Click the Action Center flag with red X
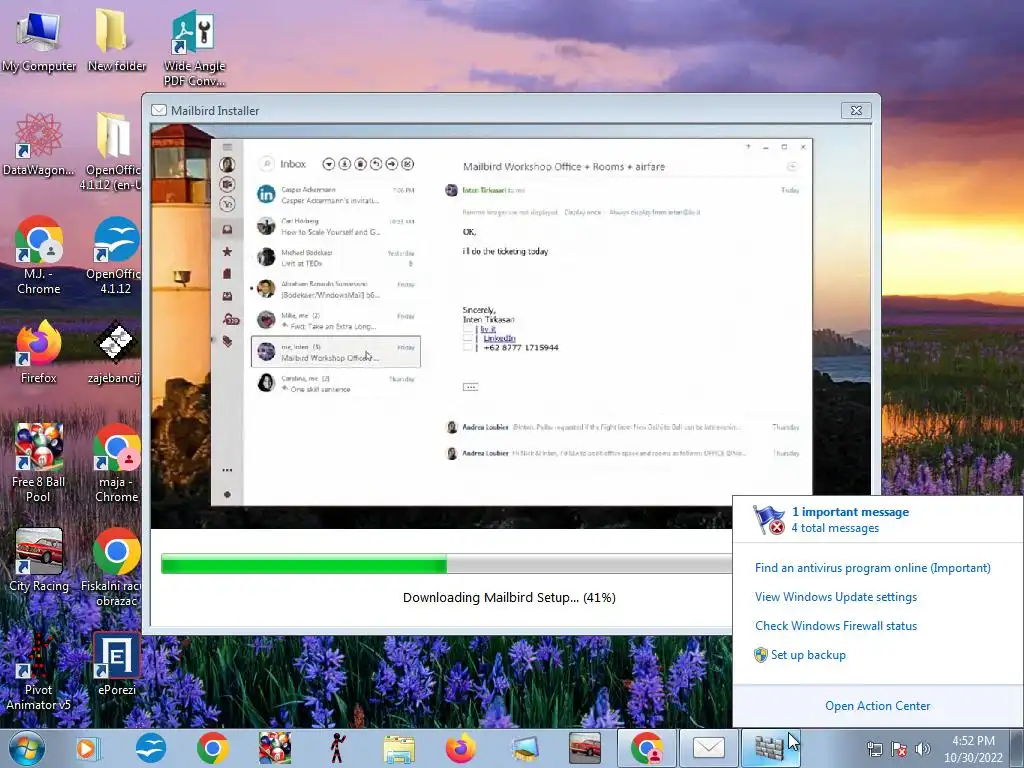Viewport: 1024px width, 768px height. (768, 520)
